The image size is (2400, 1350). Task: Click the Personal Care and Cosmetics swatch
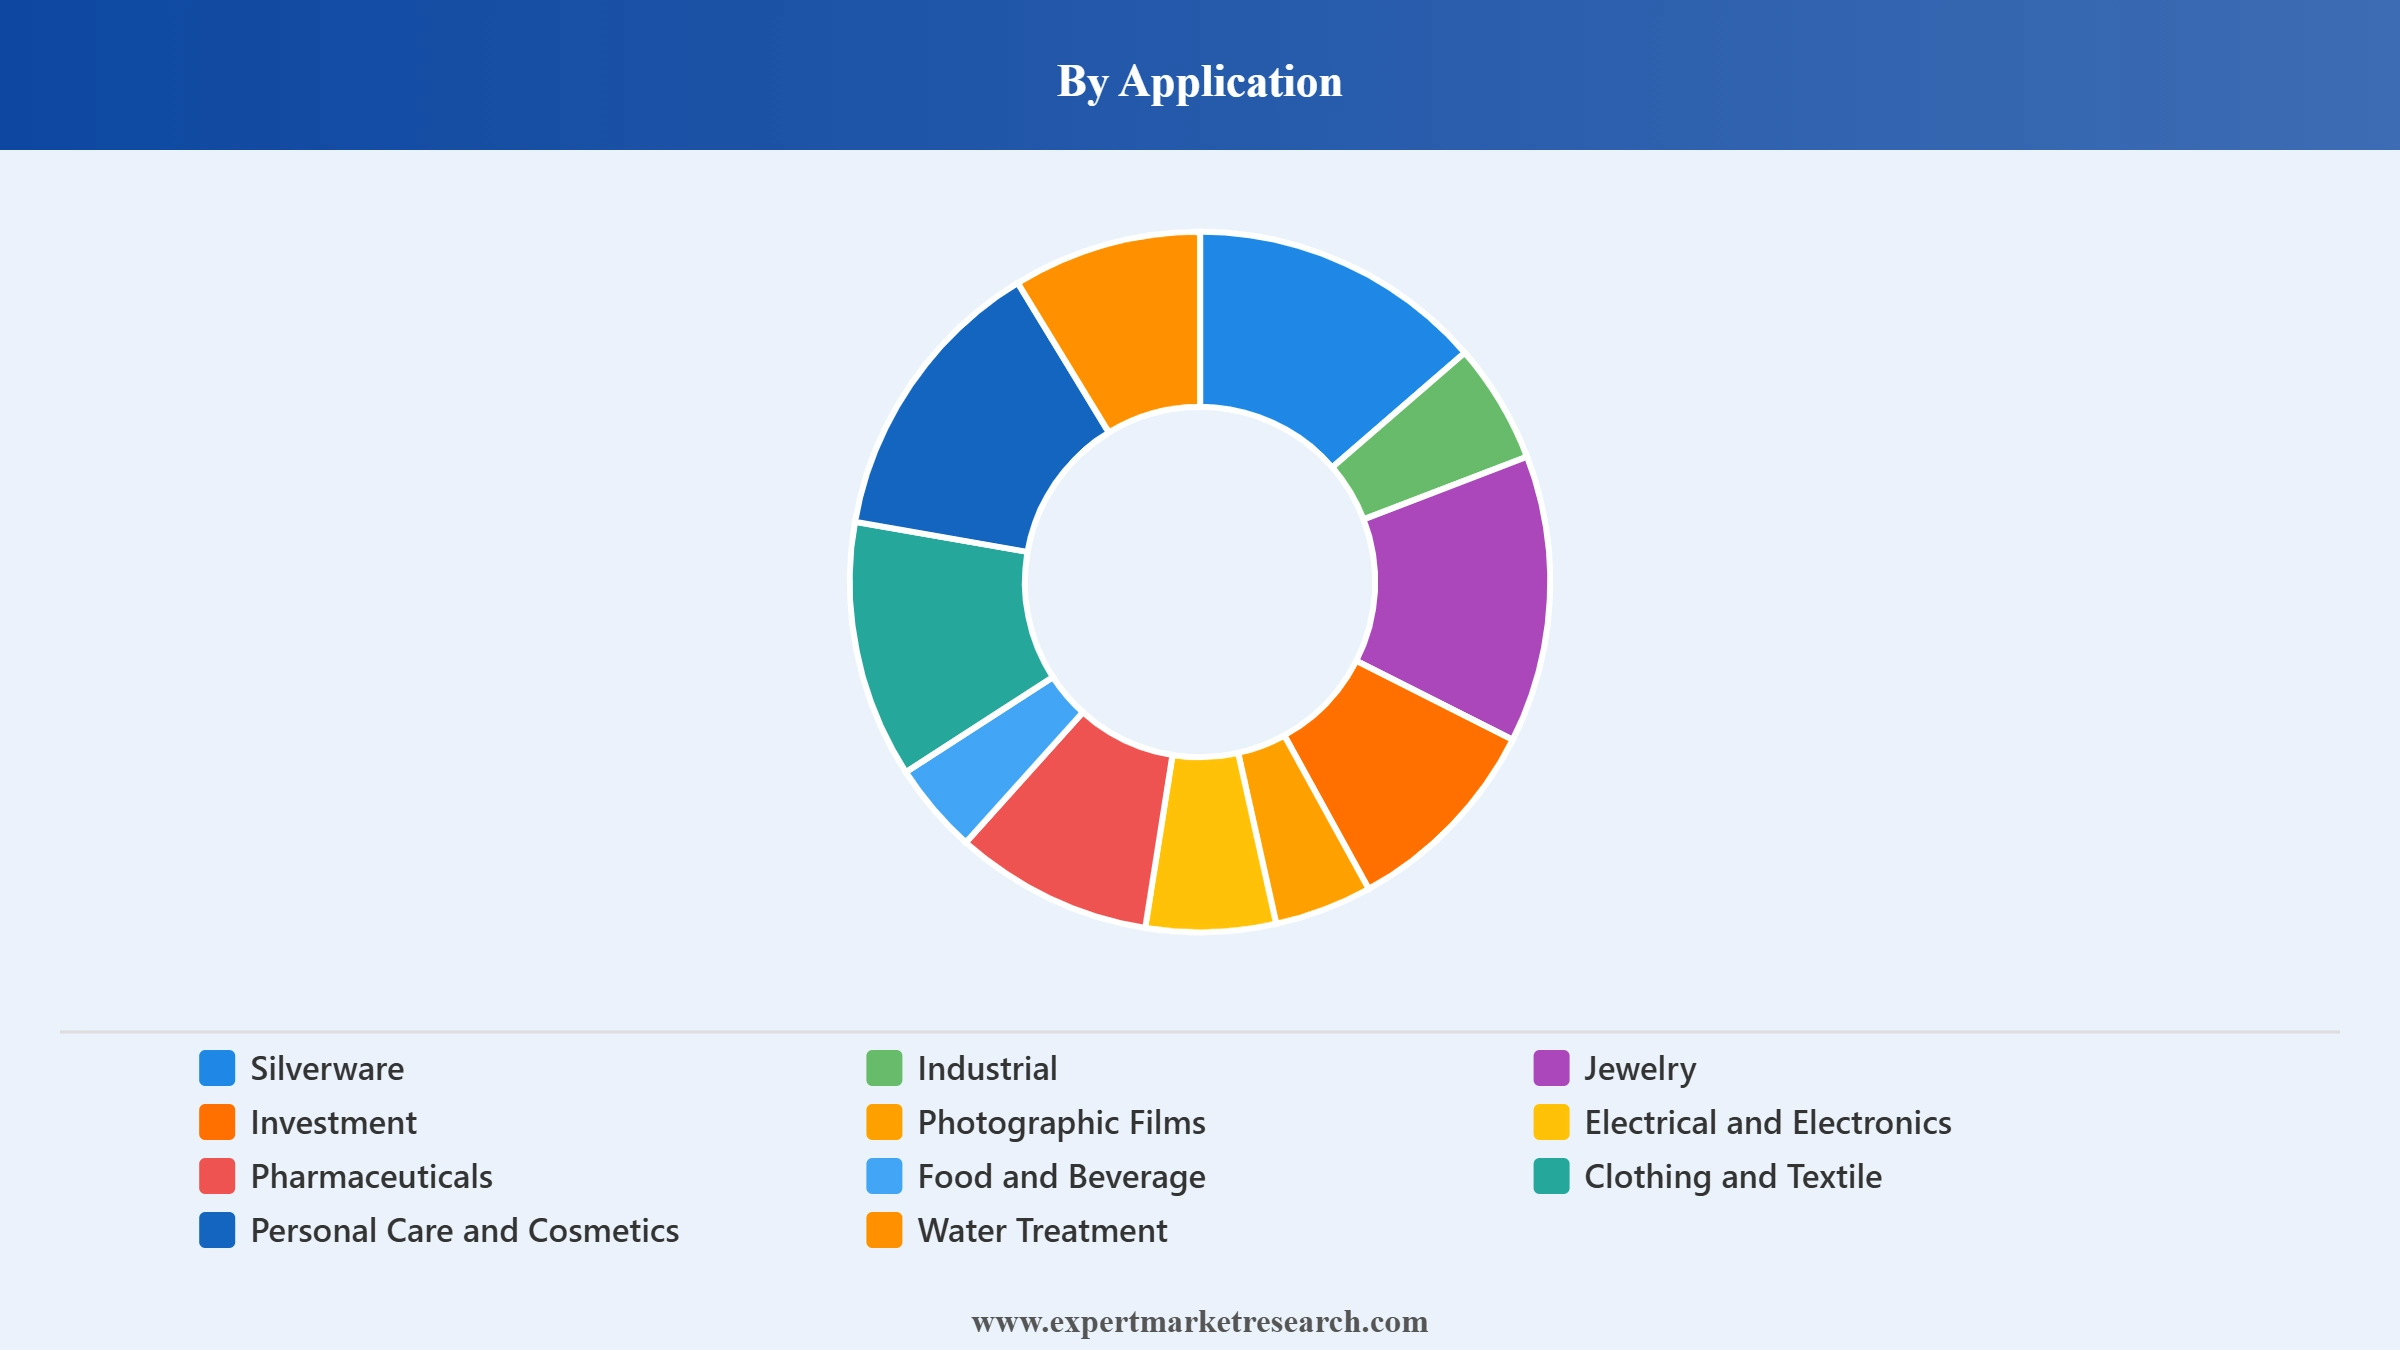pos(217,1230)
